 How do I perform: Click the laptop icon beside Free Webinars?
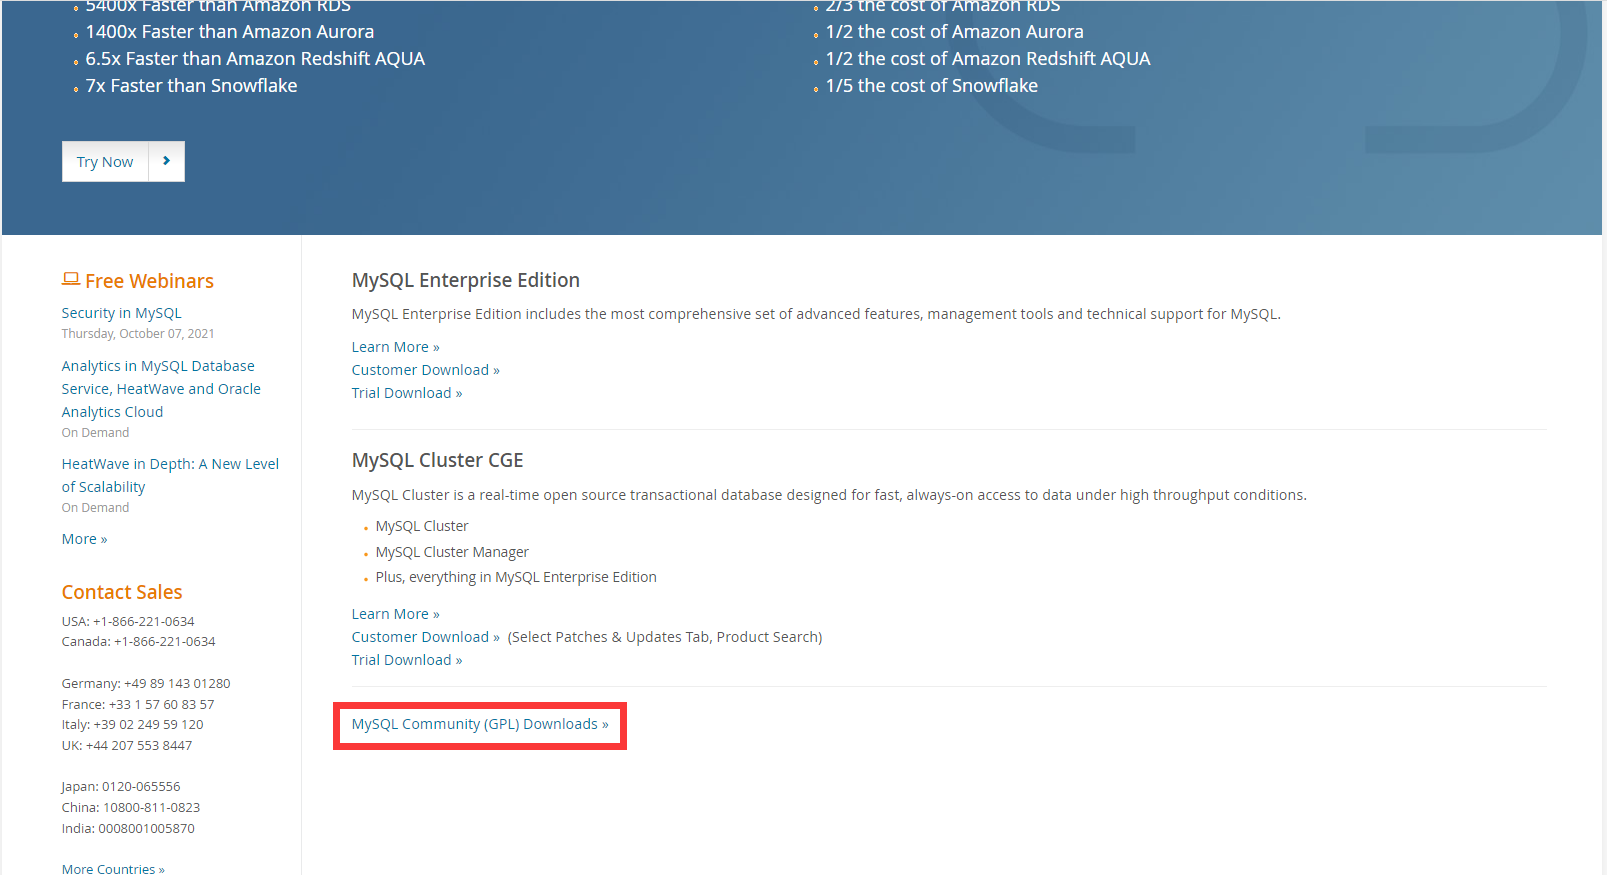click(71, 279)
